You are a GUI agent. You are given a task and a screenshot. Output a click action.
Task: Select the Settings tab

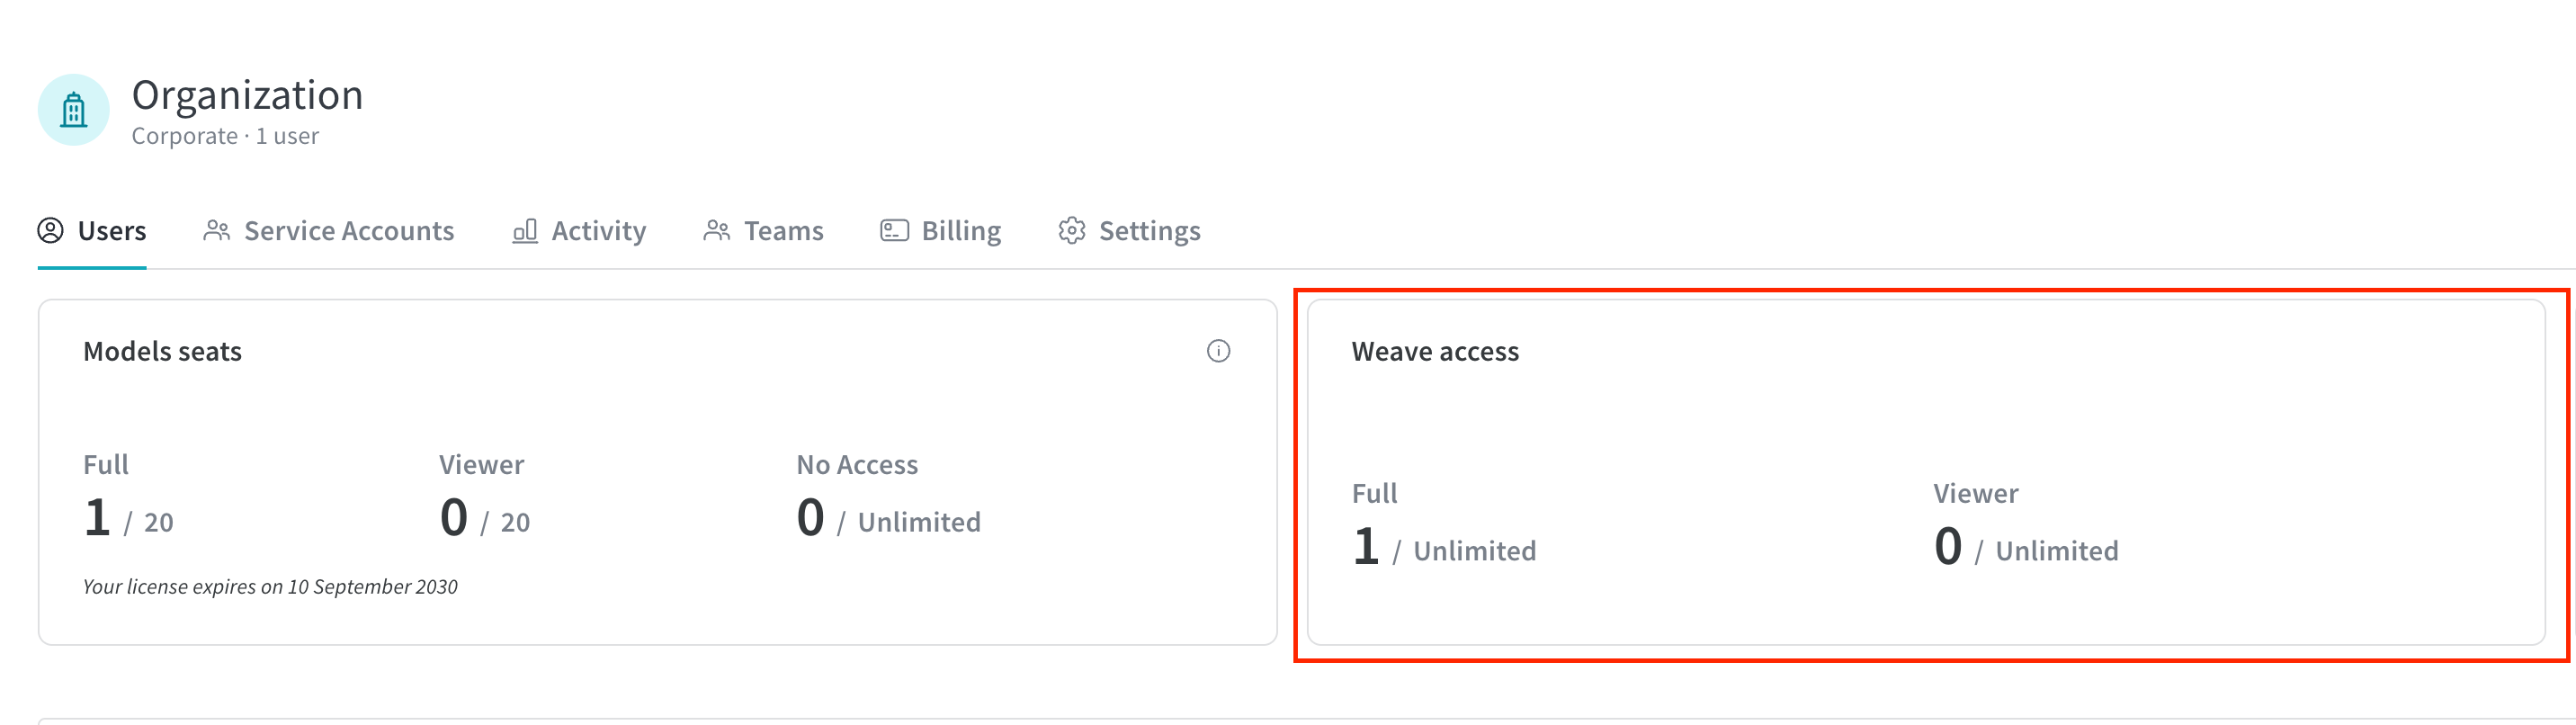tap(1129, 231)
